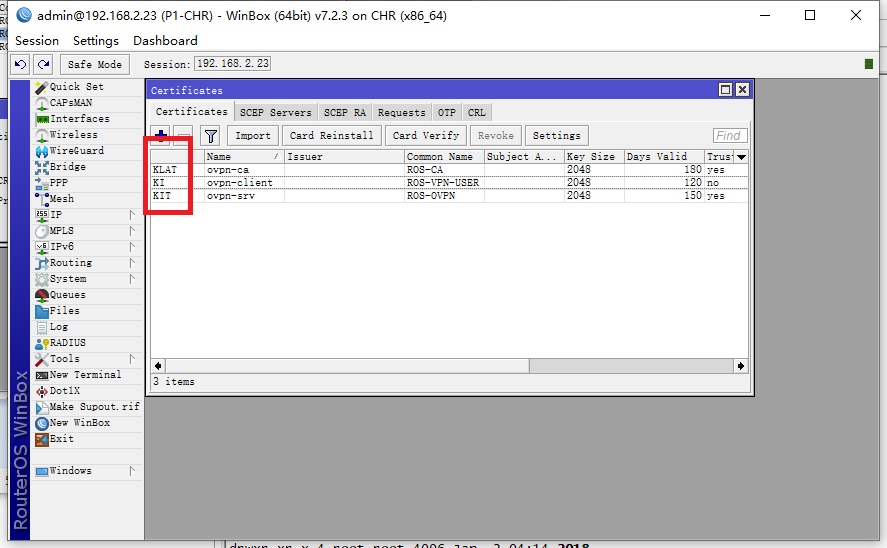887x548 pixels.
Task: Open RADIUS in the sidebar
Action: [67, 343]
